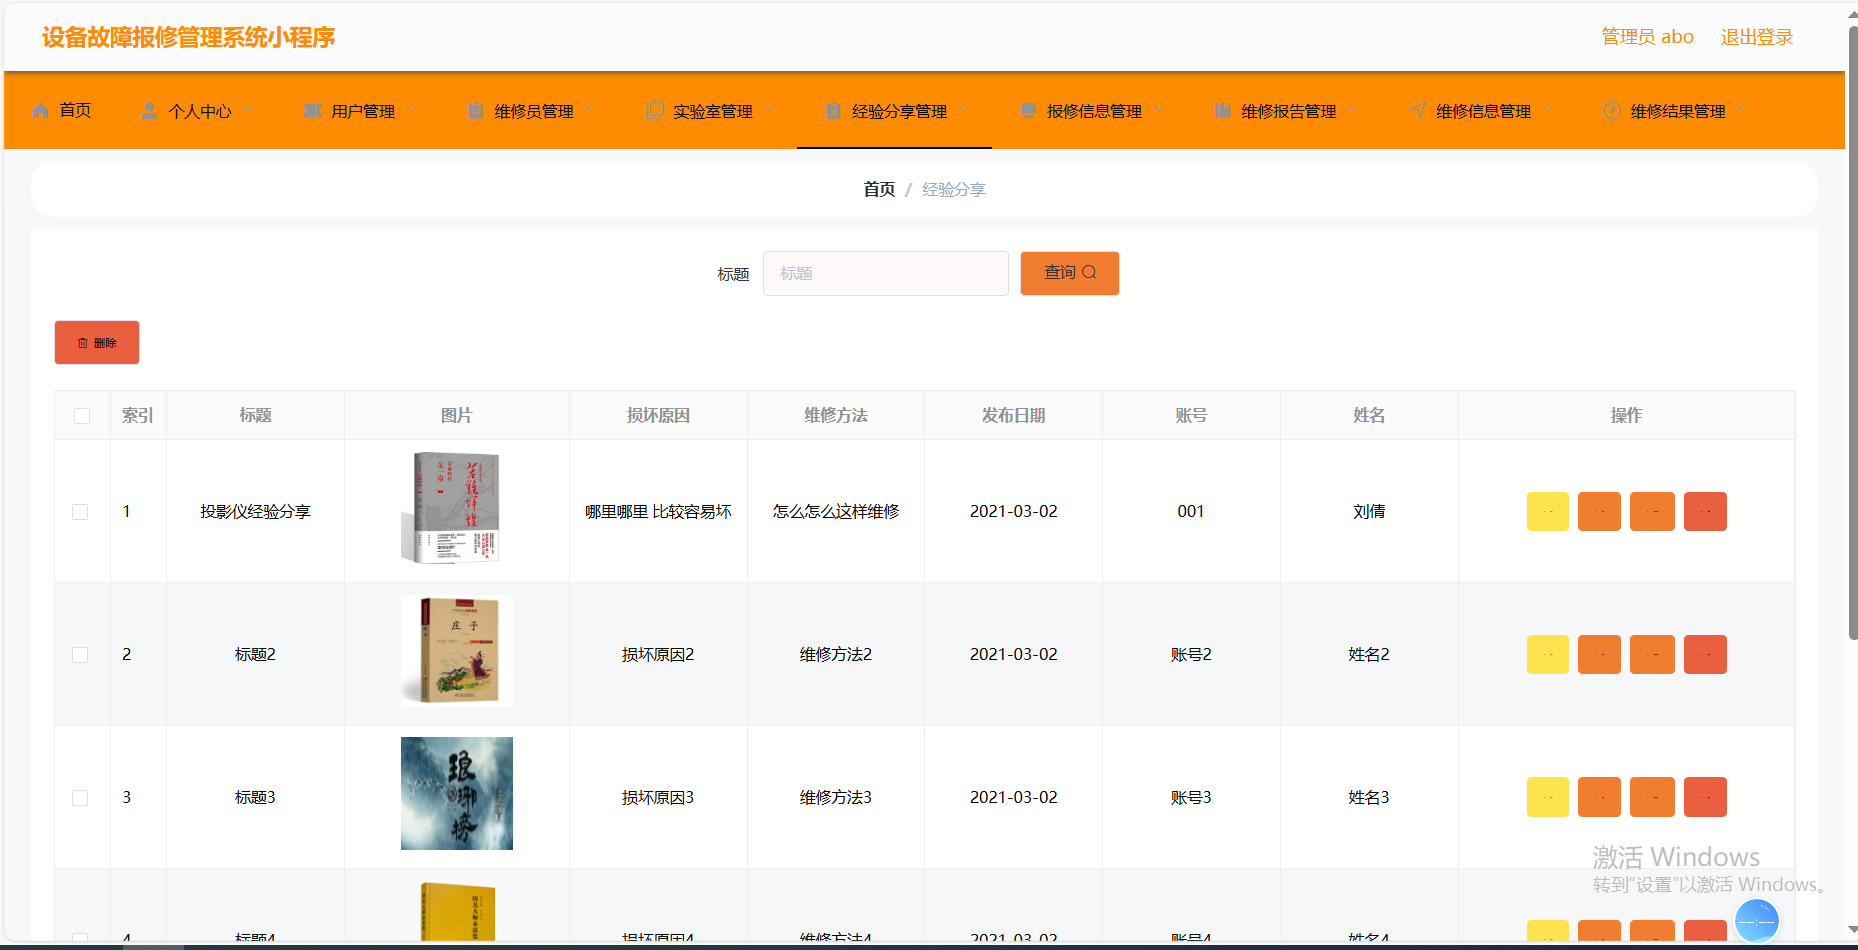Expand the 维修报告管理 dropdown chevron
1858x950 pixels.
(x=1352, y=109)
